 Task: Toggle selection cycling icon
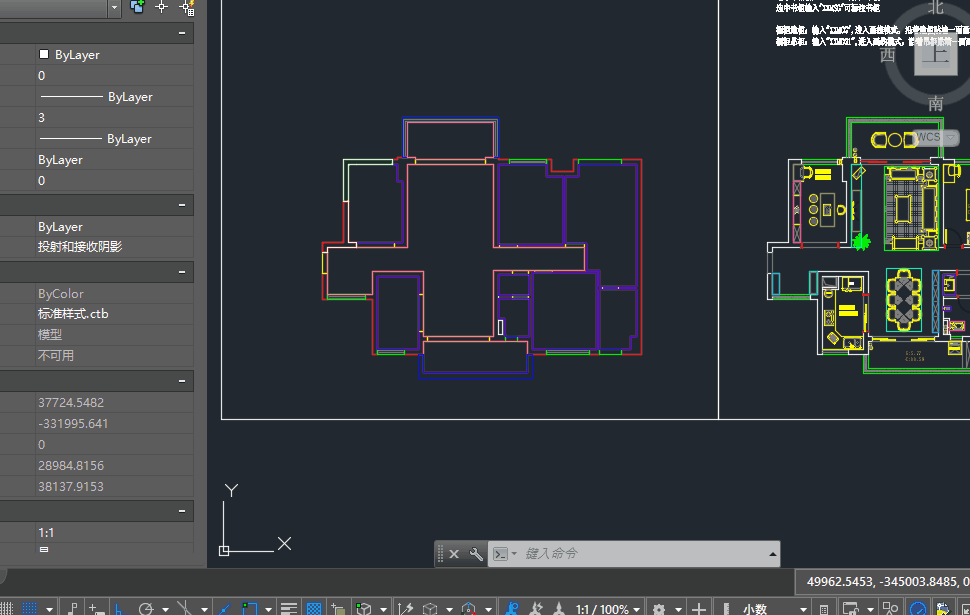pyautogui.click(x=338, y=609)
